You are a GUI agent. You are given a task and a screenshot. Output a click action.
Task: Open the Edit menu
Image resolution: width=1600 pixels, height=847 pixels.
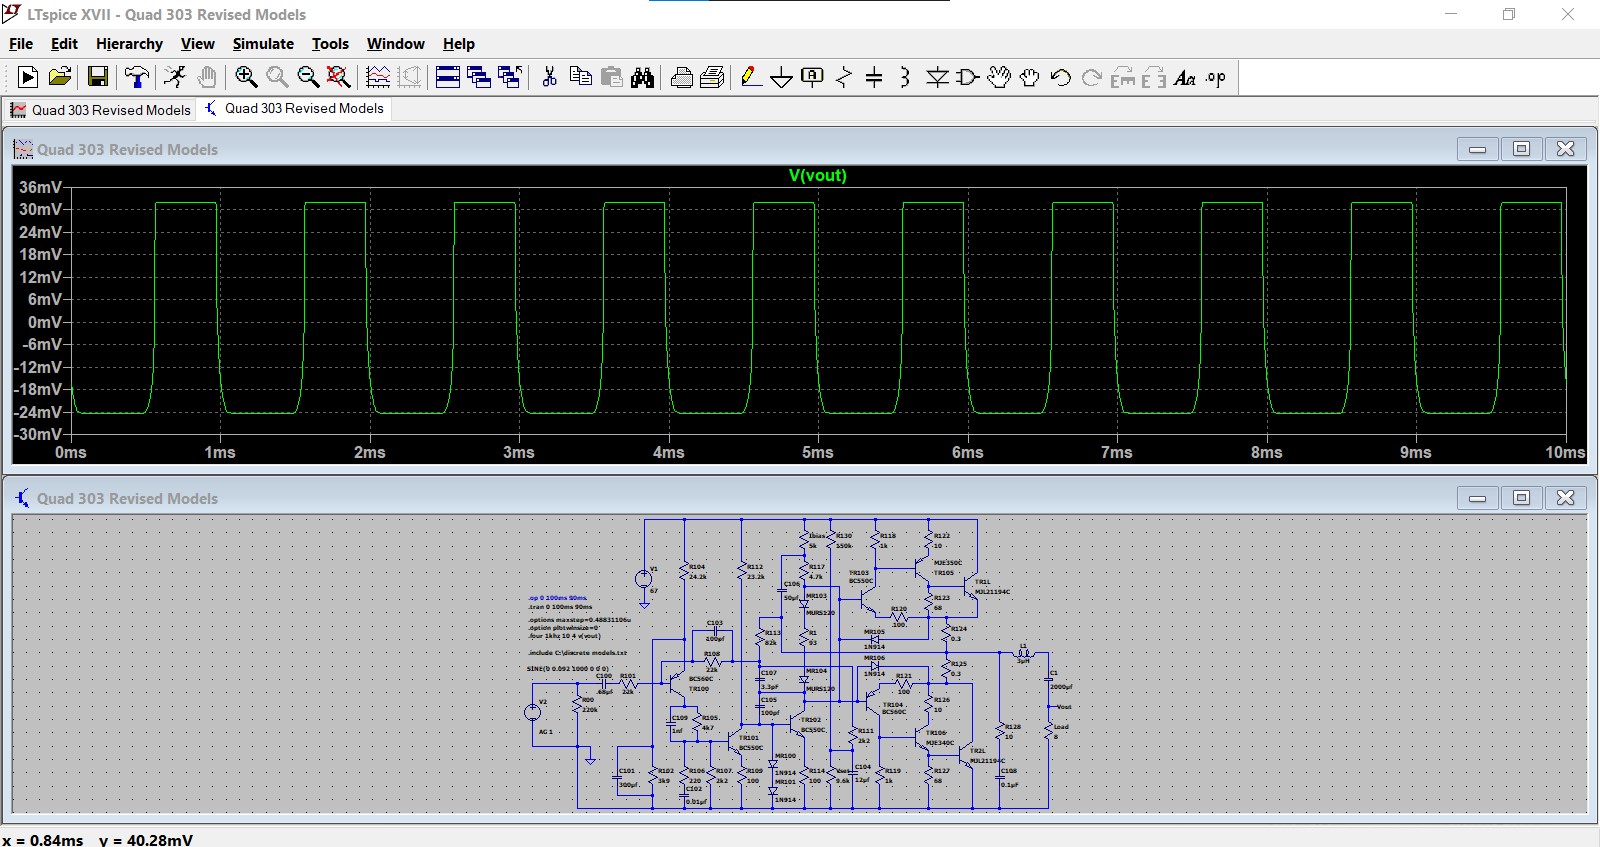pos(64,44)
